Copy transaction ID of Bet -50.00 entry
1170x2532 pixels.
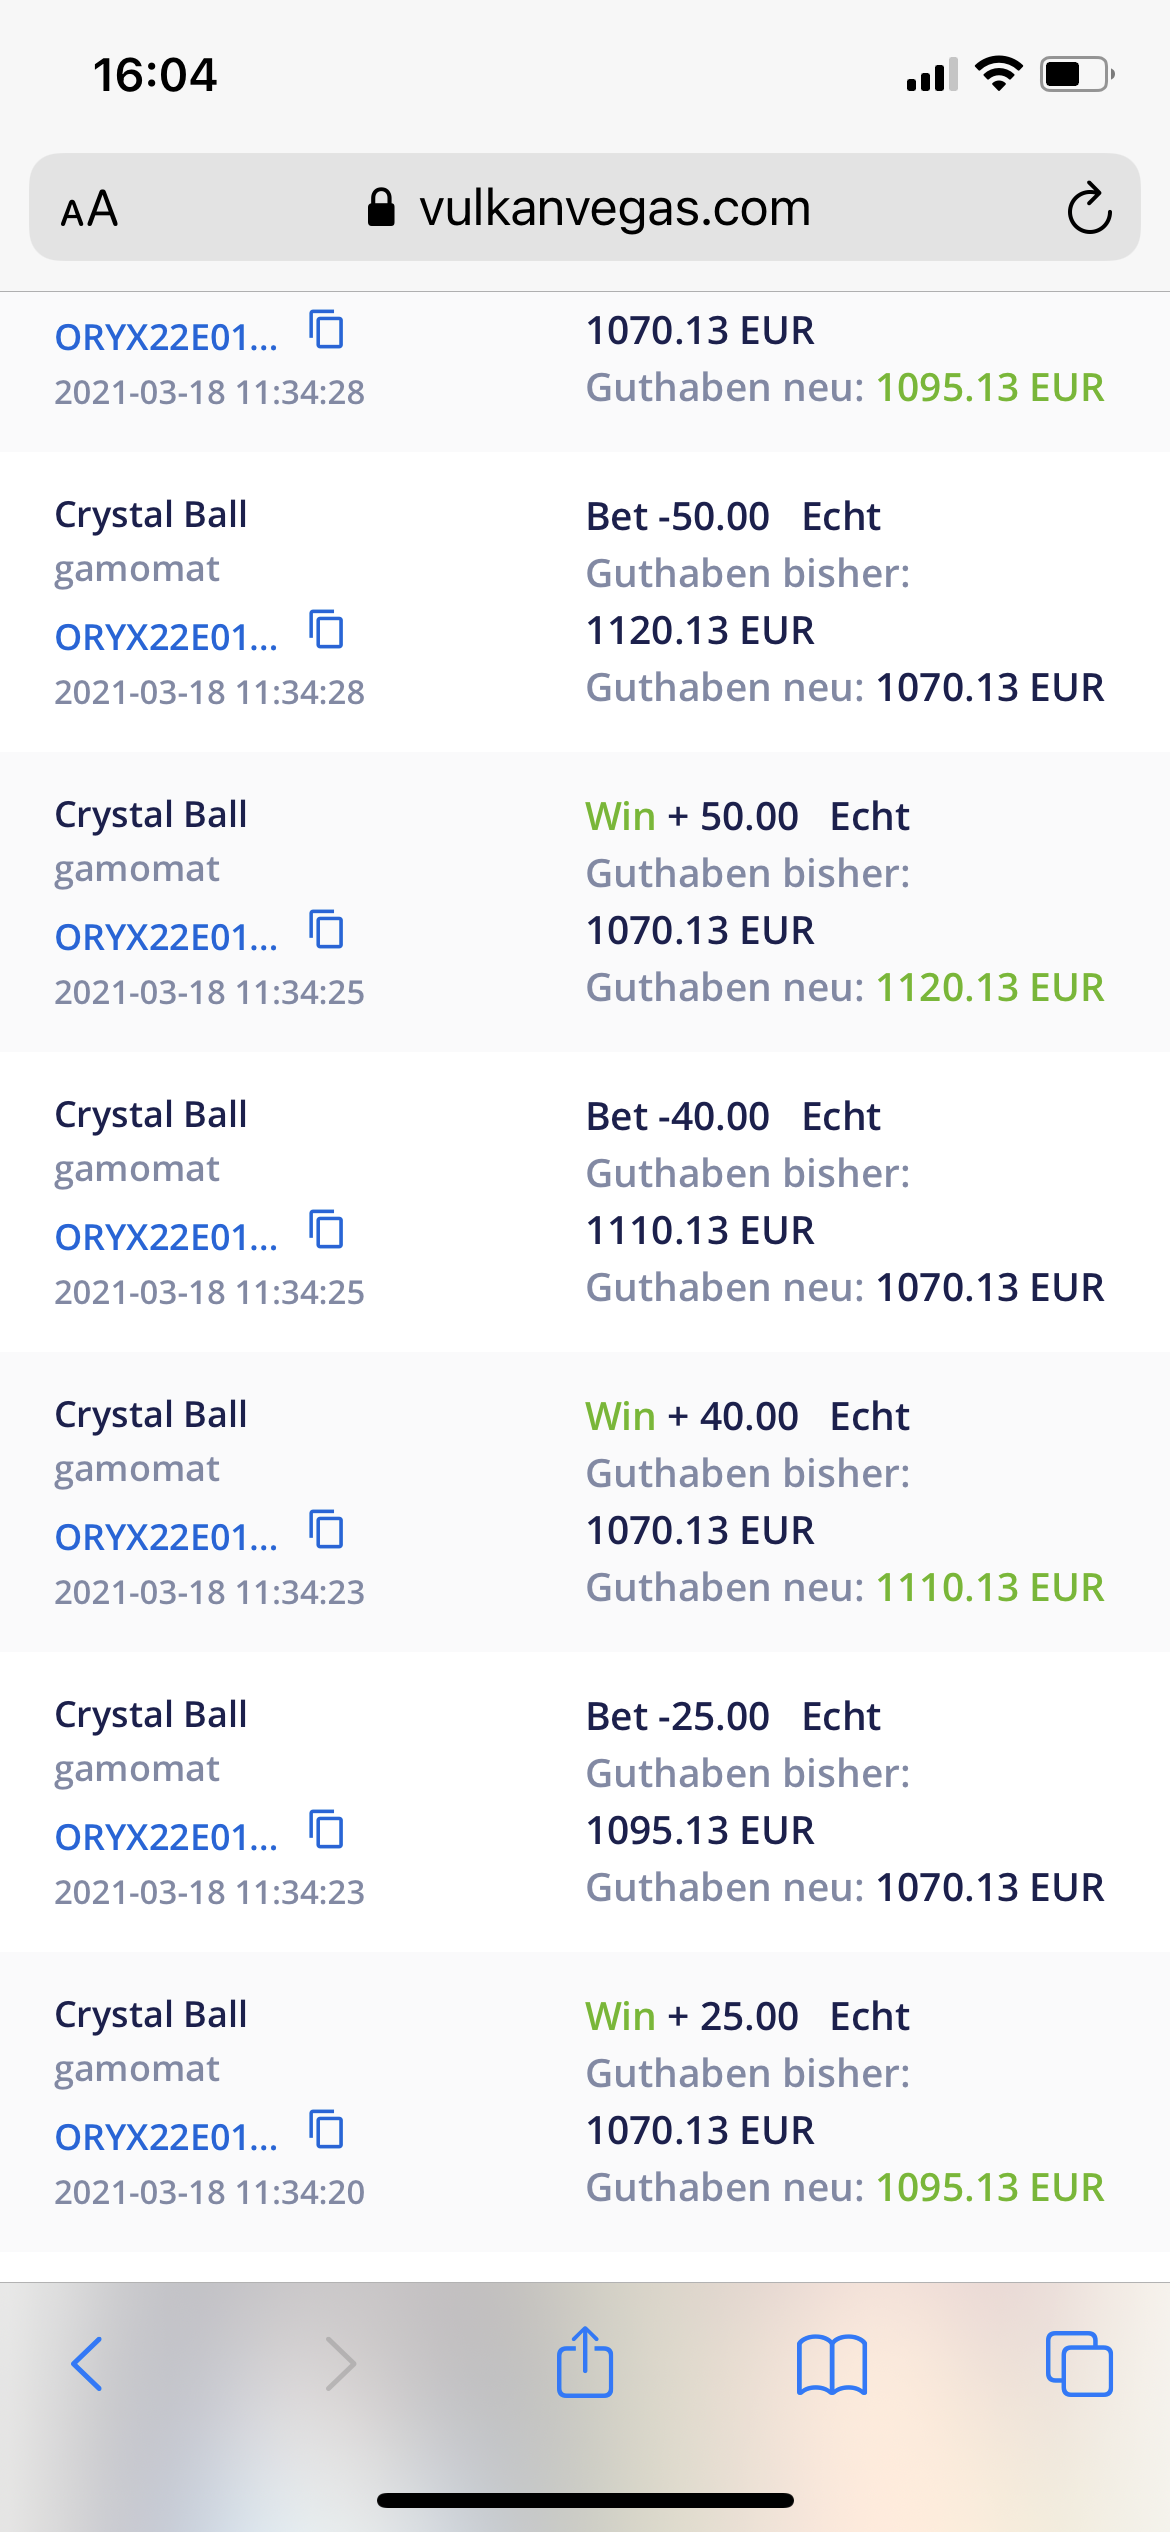(x=327, y=631)
